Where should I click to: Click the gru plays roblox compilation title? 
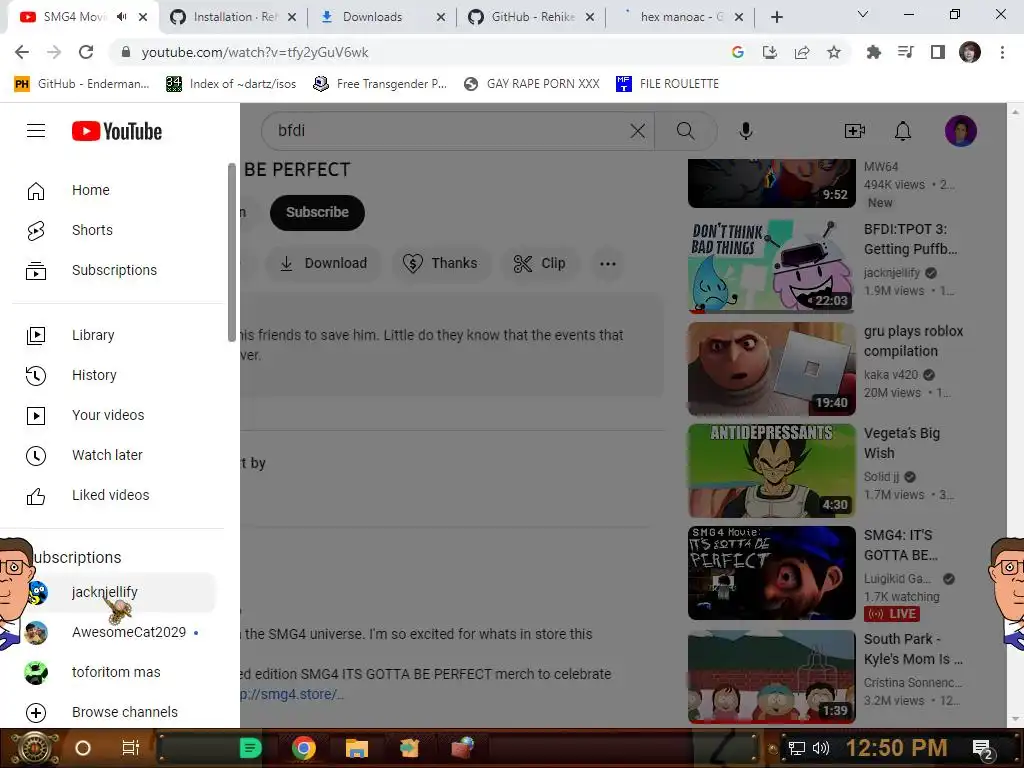pyautogui.click(x=913, y=341)
